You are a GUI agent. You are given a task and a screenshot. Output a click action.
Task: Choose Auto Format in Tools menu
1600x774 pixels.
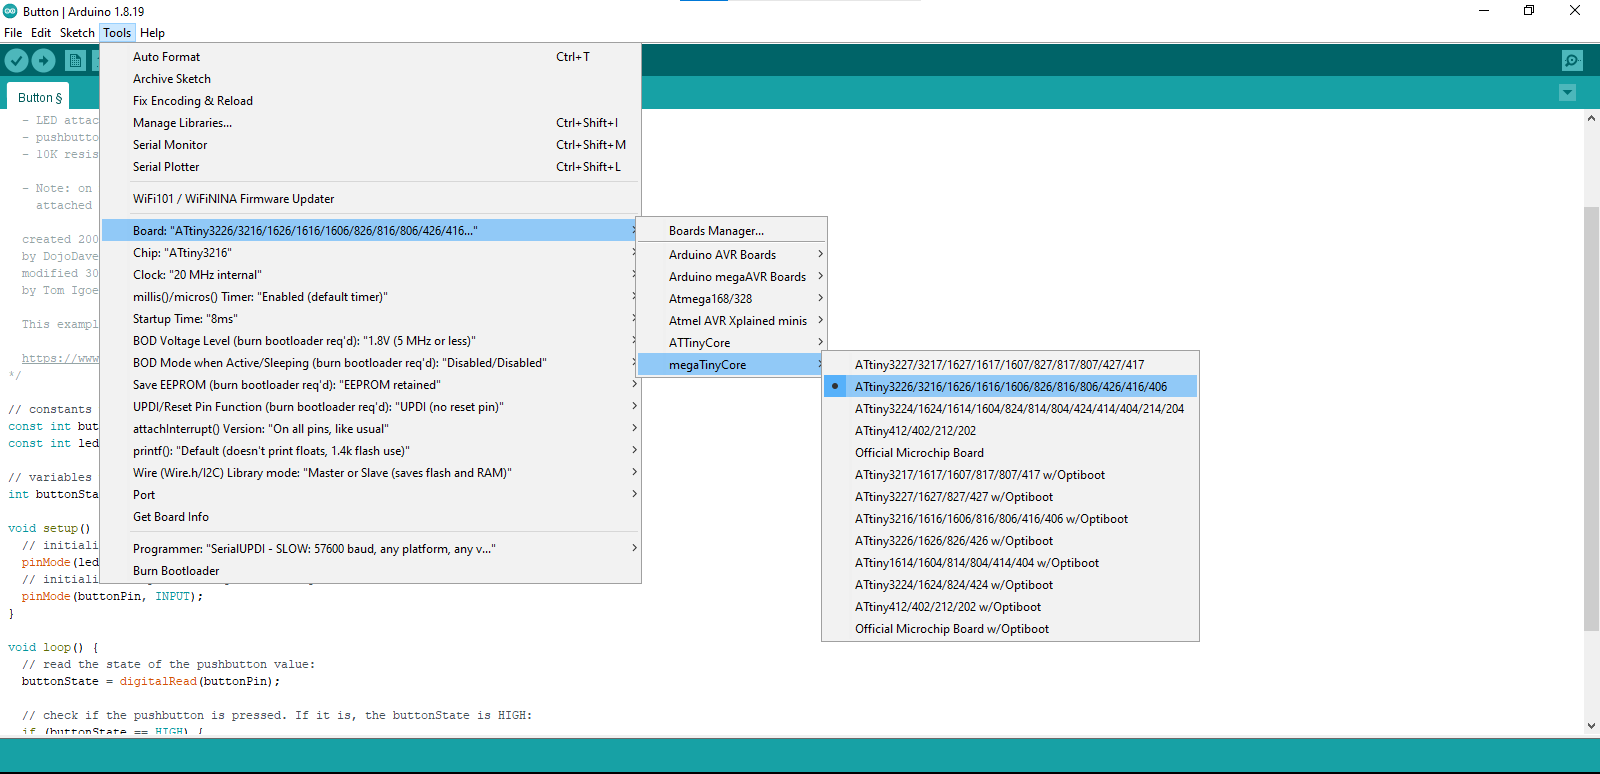(x=370, y=57)
